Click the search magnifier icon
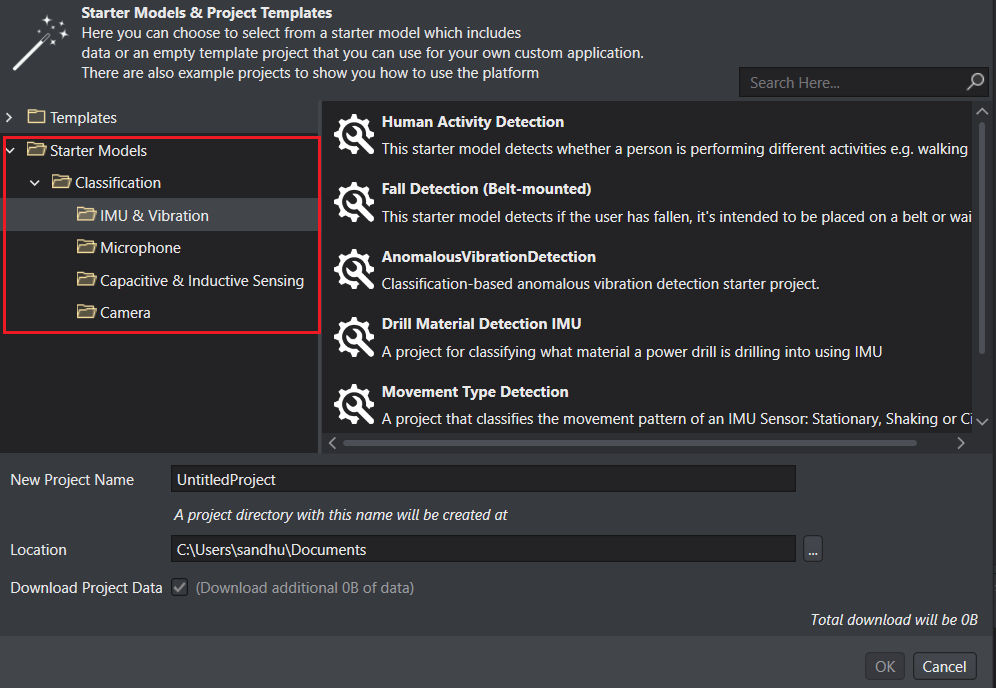Screen dimensions: 996x688 coord(975,82)
